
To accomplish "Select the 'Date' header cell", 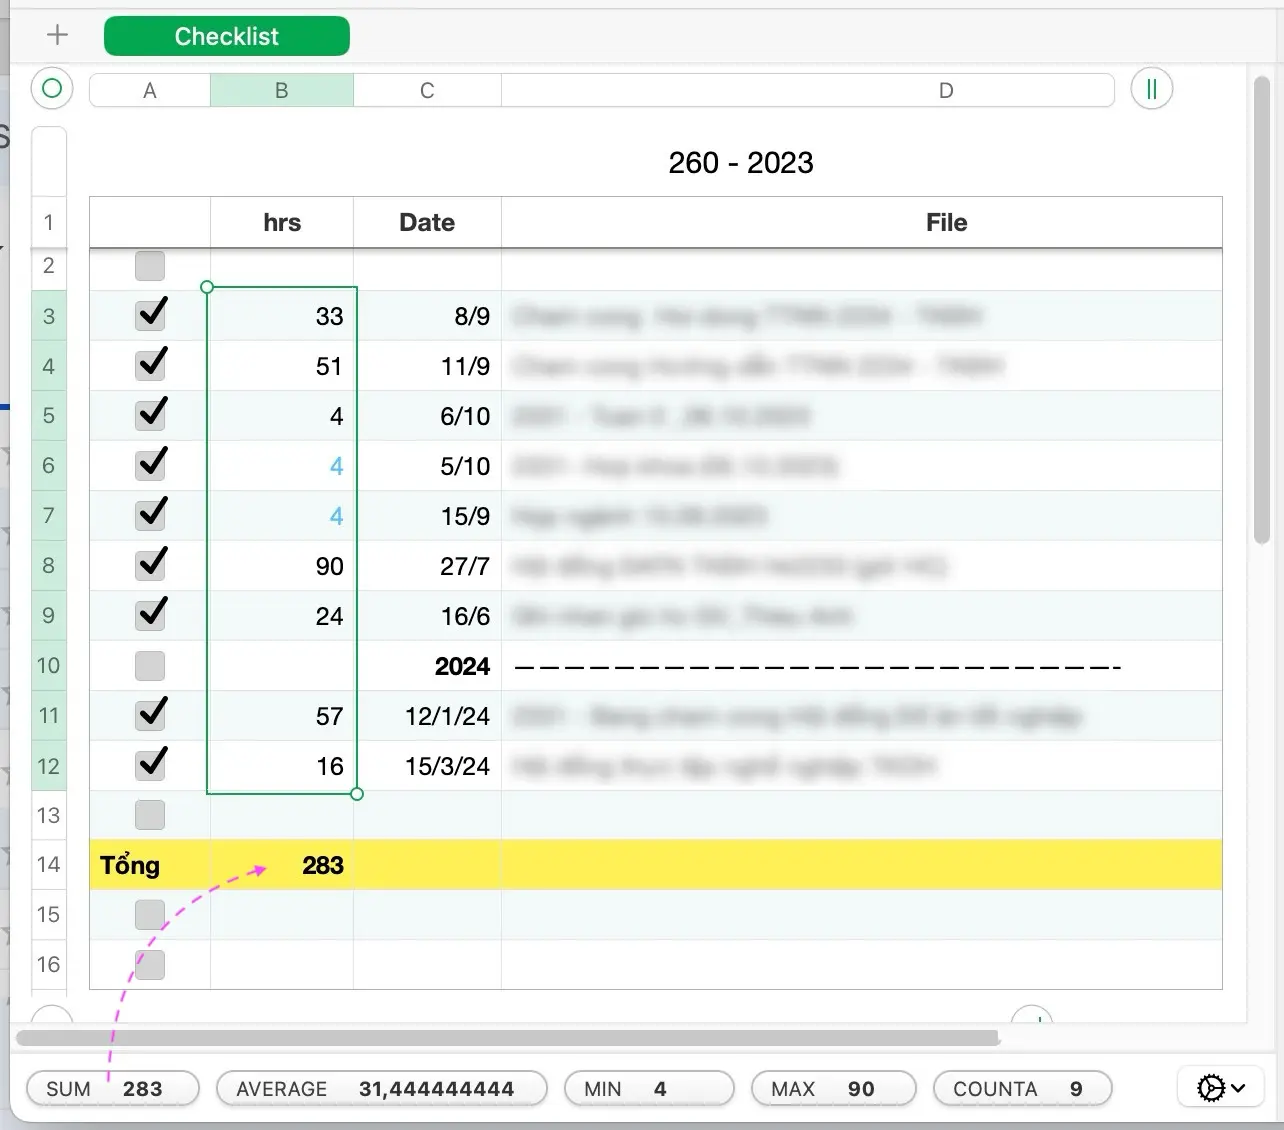I will point(427,222).
